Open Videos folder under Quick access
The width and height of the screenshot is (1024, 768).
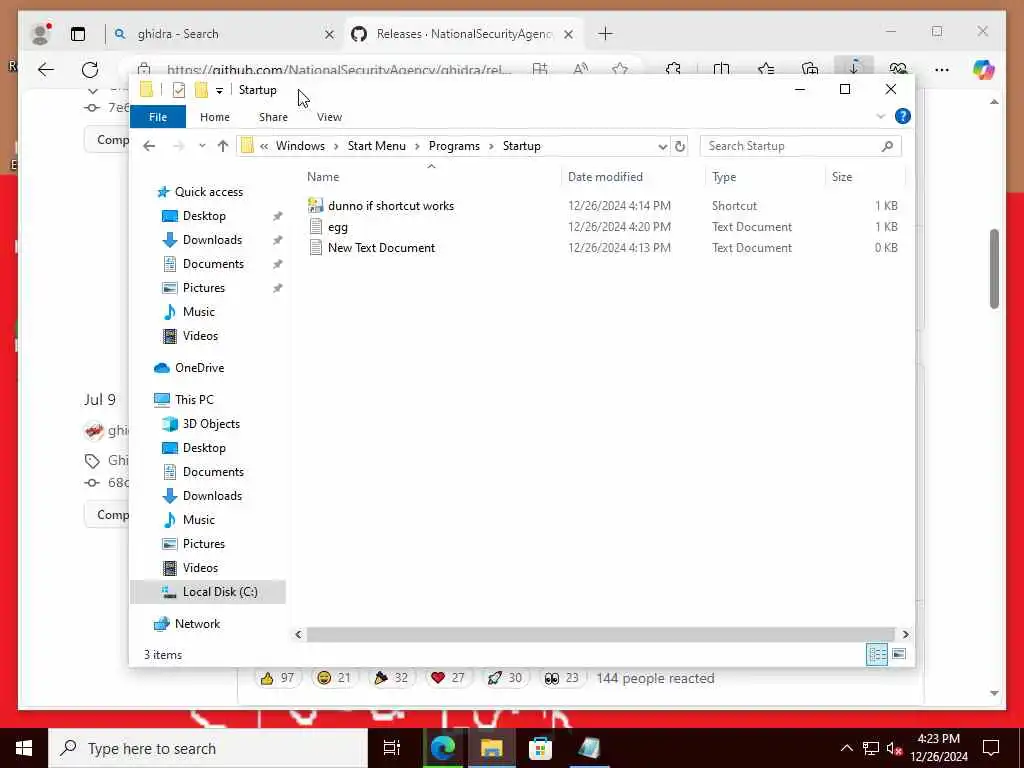(x=200, y=336)
